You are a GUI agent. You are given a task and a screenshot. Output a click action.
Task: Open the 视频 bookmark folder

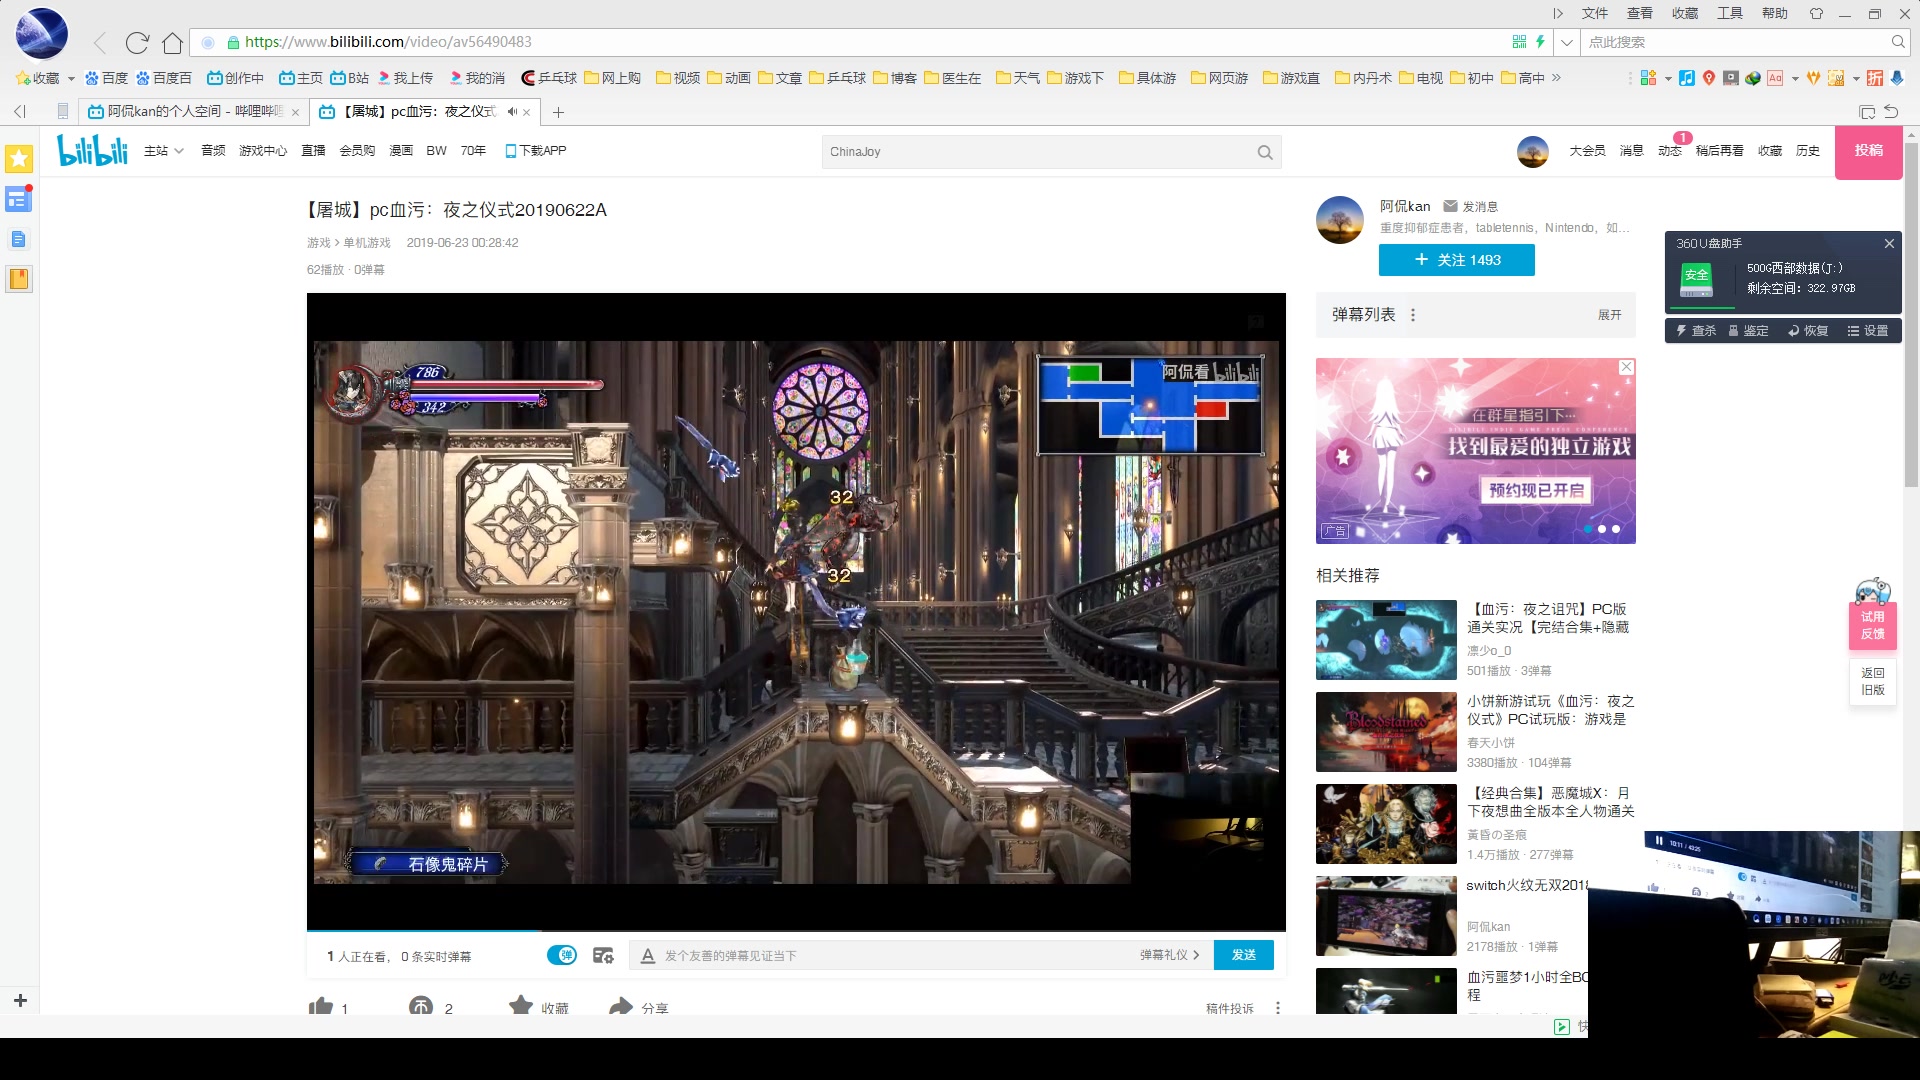pos(678,78)
